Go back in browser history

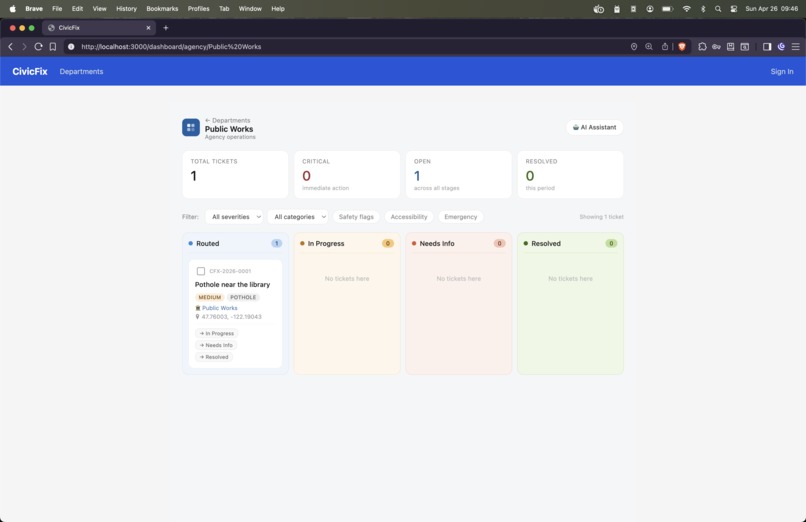pos(10,47)
